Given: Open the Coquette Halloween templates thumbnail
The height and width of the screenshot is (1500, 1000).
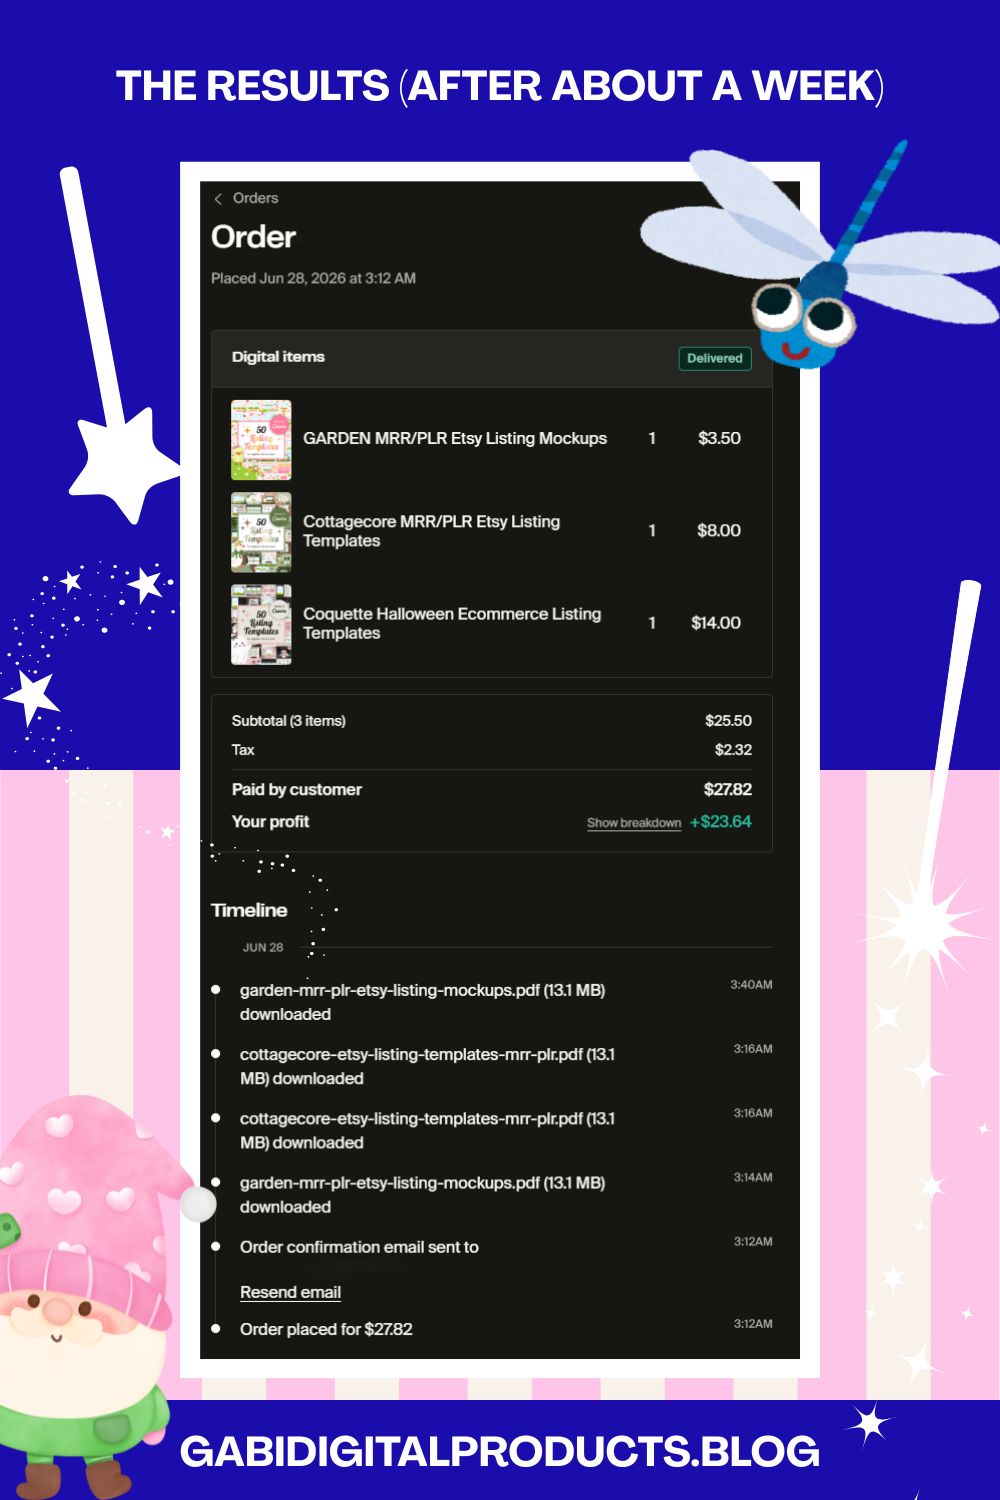Looking at the screenshot, I should click(261, 624).
